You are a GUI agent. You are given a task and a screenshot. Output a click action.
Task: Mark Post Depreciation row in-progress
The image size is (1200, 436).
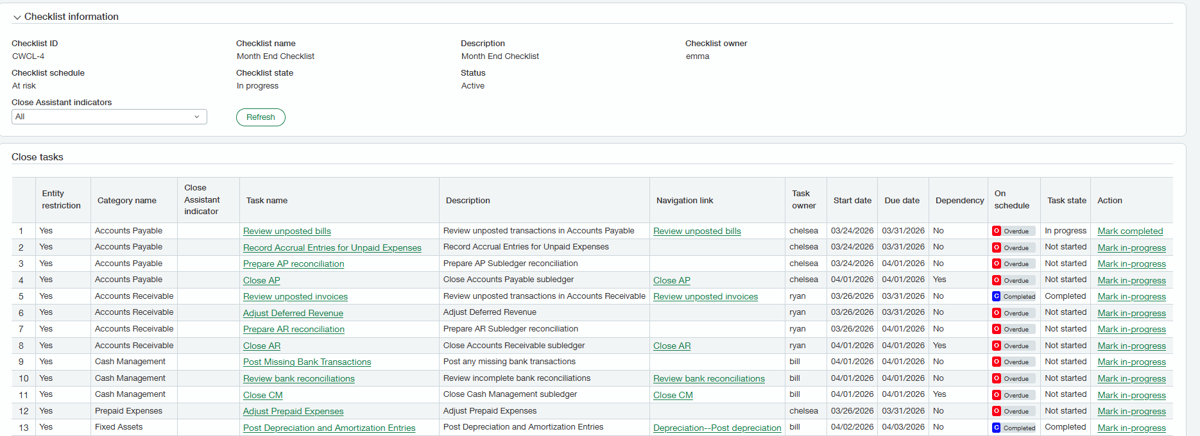[1132, 428]
